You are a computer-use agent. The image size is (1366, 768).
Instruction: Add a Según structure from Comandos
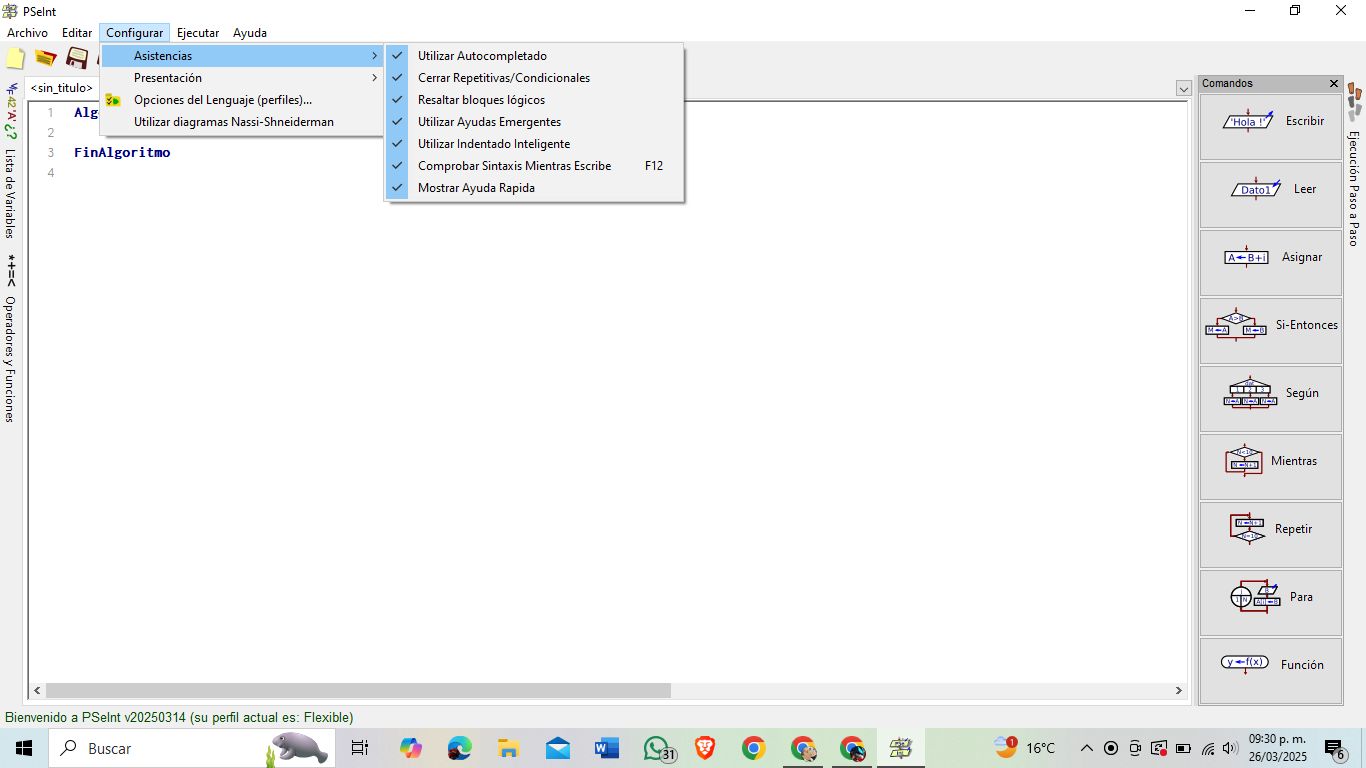(x=1270, y=394)
